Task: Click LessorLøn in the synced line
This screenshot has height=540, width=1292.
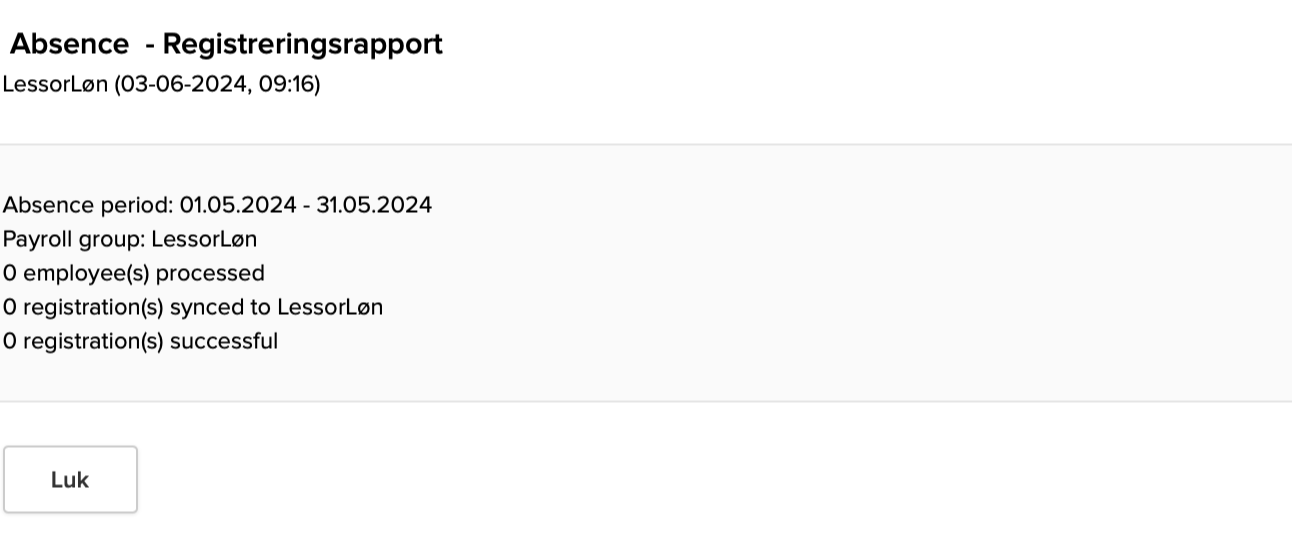Action: tap(330, 307)
